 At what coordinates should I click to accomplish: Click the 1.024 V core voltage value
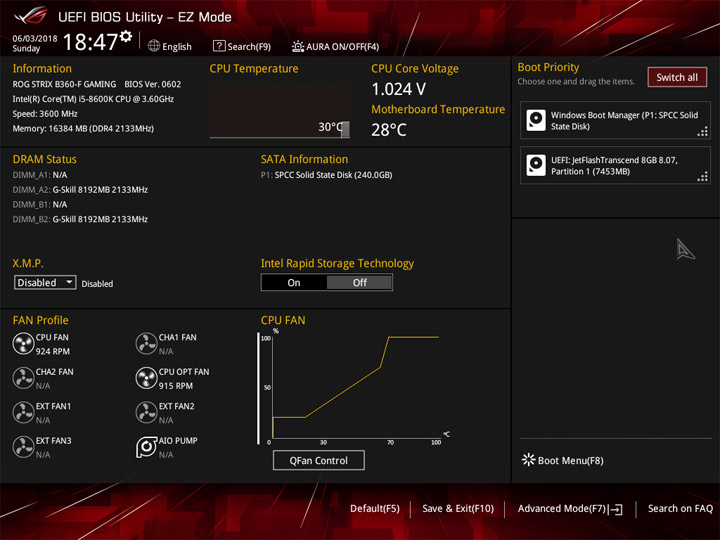399,89
